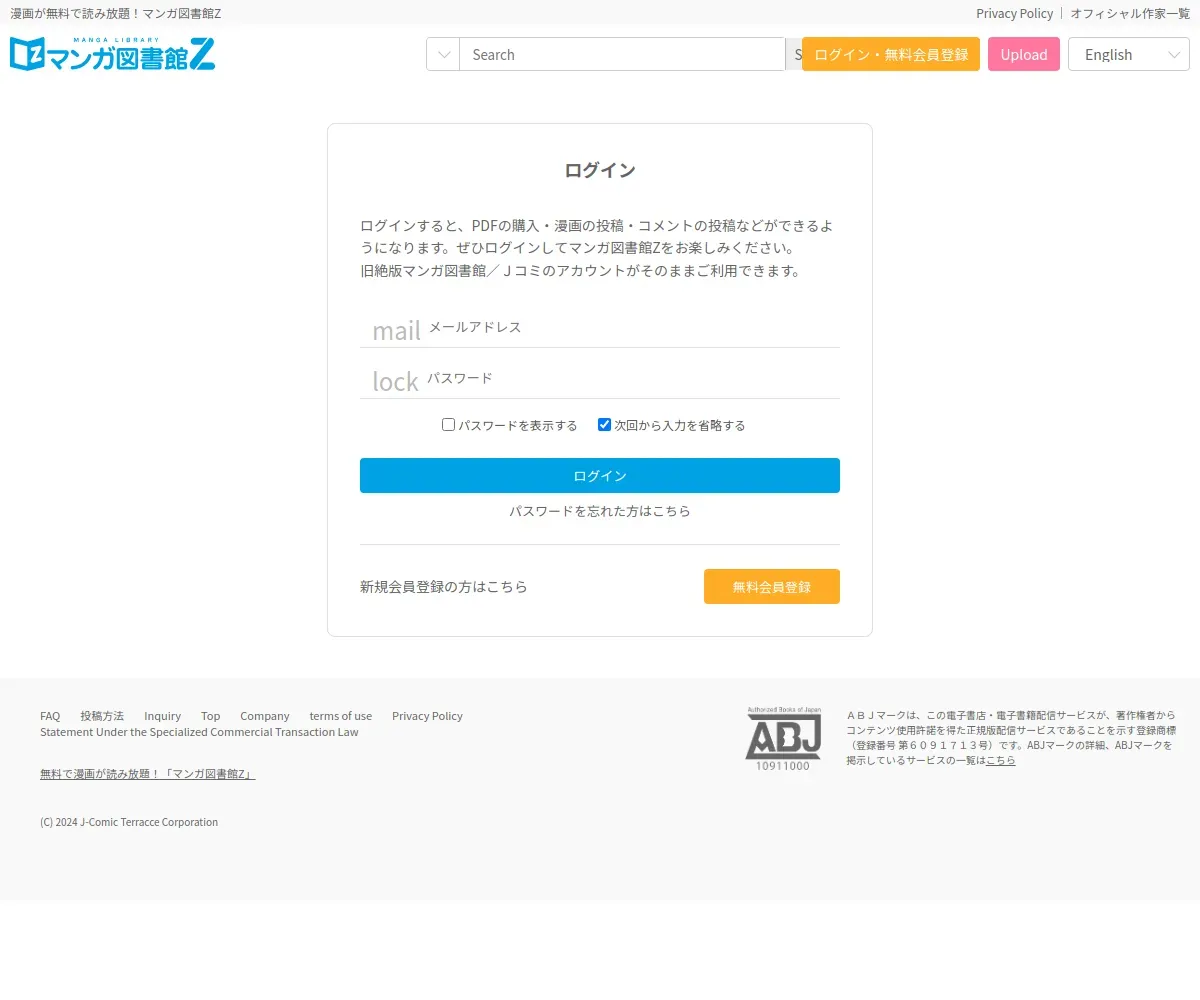Open the English language dropdown

point(1129,54)
